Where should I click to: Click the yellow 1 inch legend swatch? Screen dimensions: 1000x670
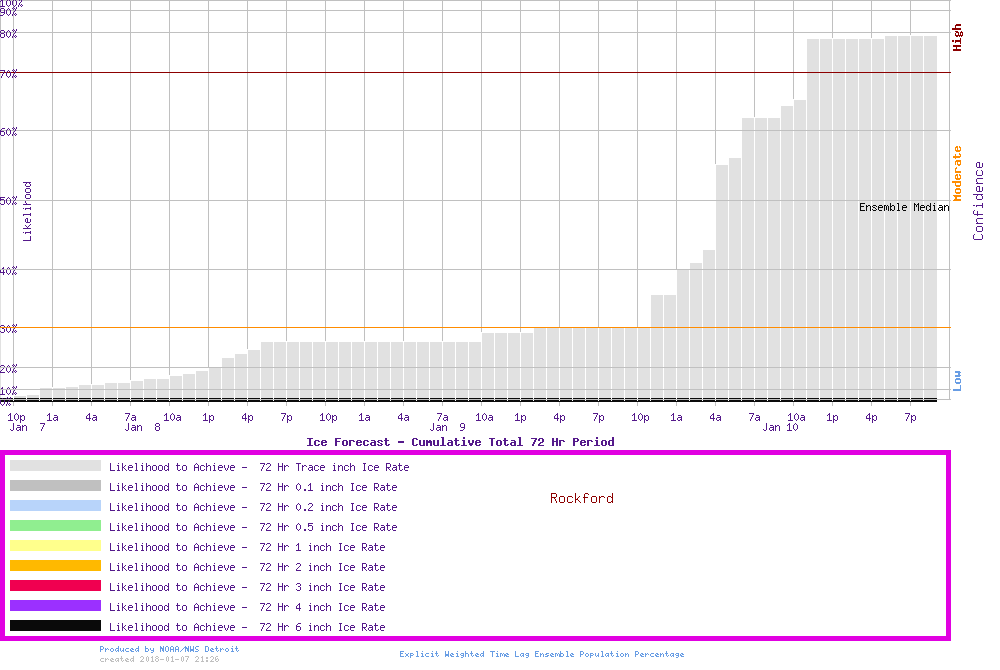(55, 546)
